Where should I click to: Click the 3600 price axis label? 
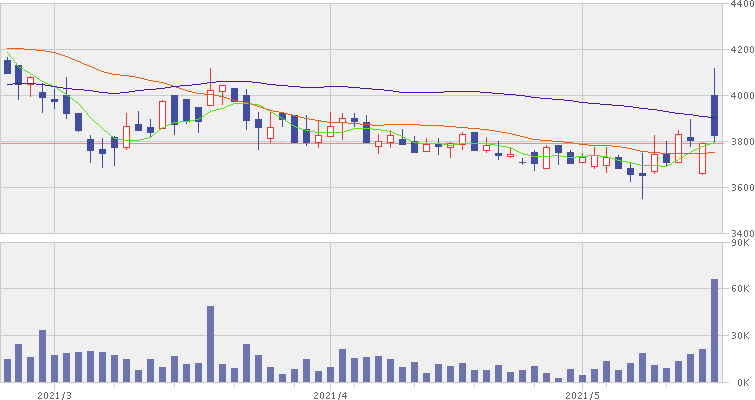tap(740, 188)
